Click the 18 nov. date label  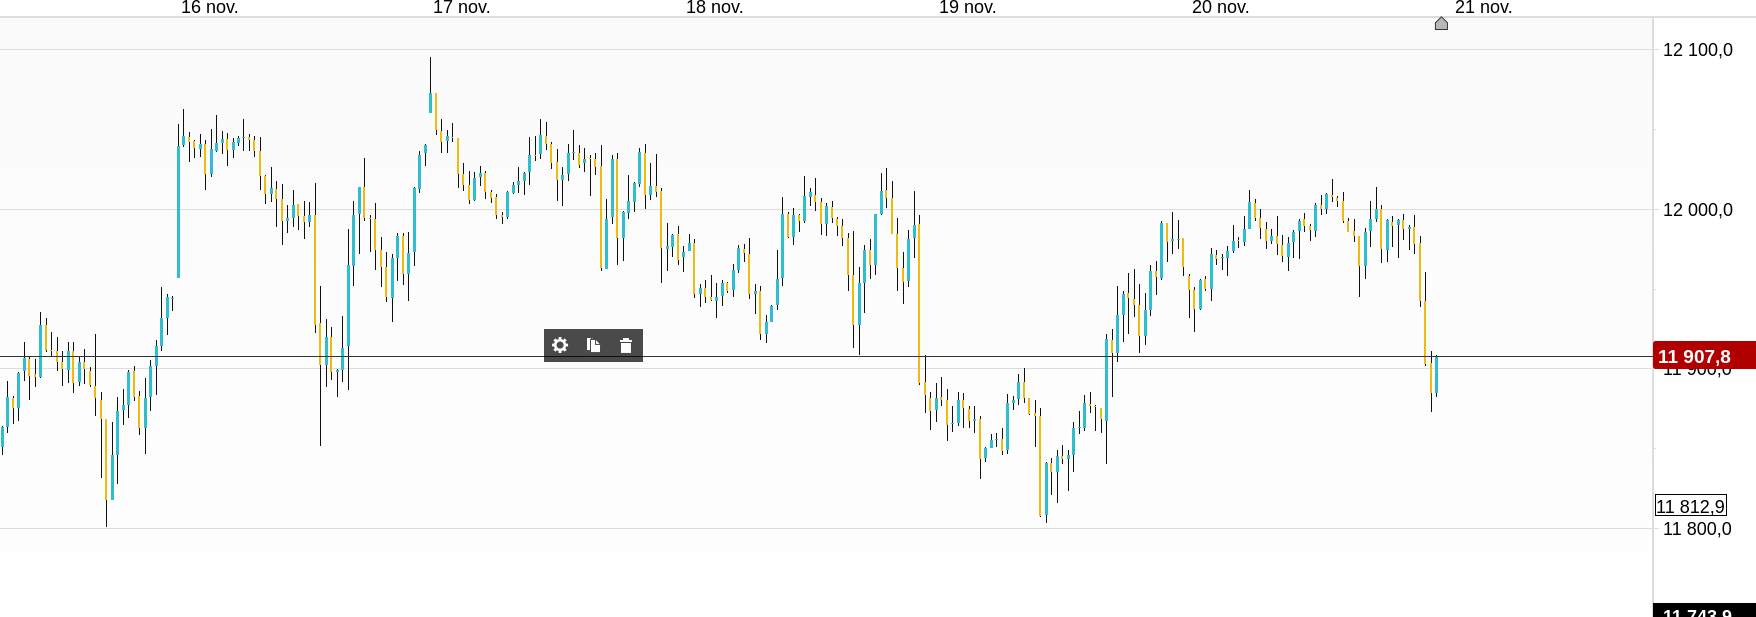coord(714,8)
